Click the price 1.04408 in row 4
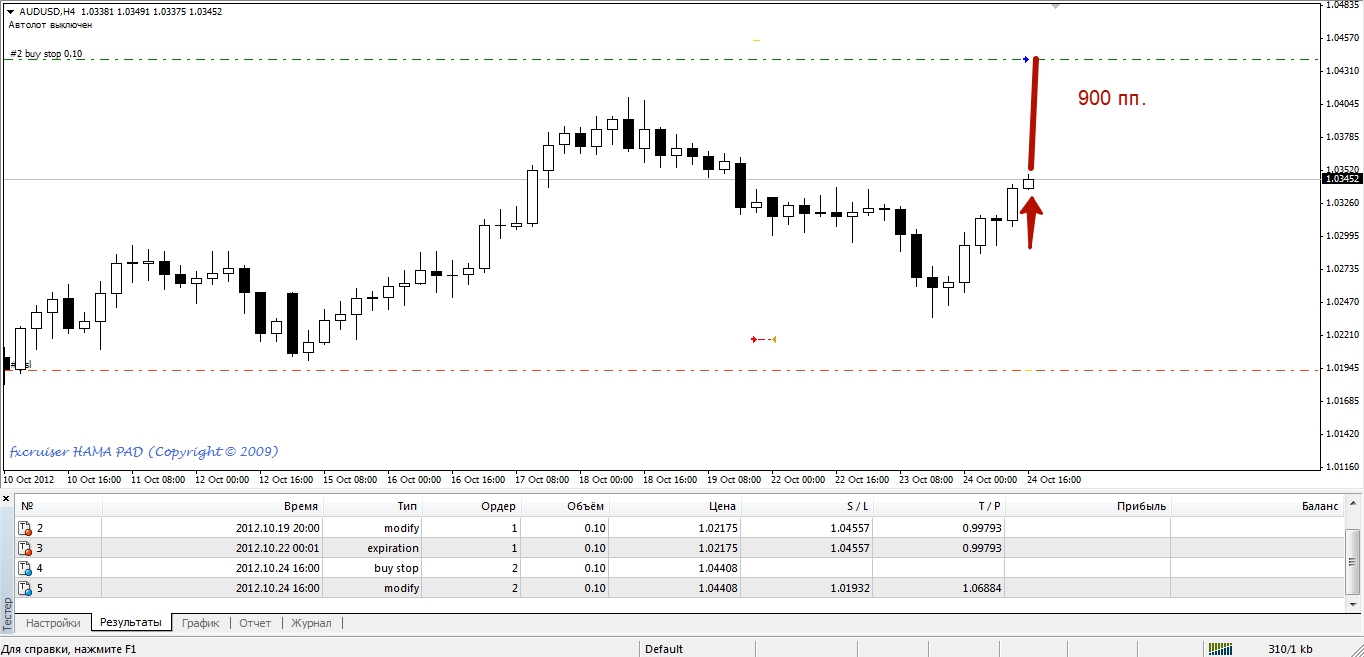The width and height of the screenshot is (1364, 657). [718, 568]
